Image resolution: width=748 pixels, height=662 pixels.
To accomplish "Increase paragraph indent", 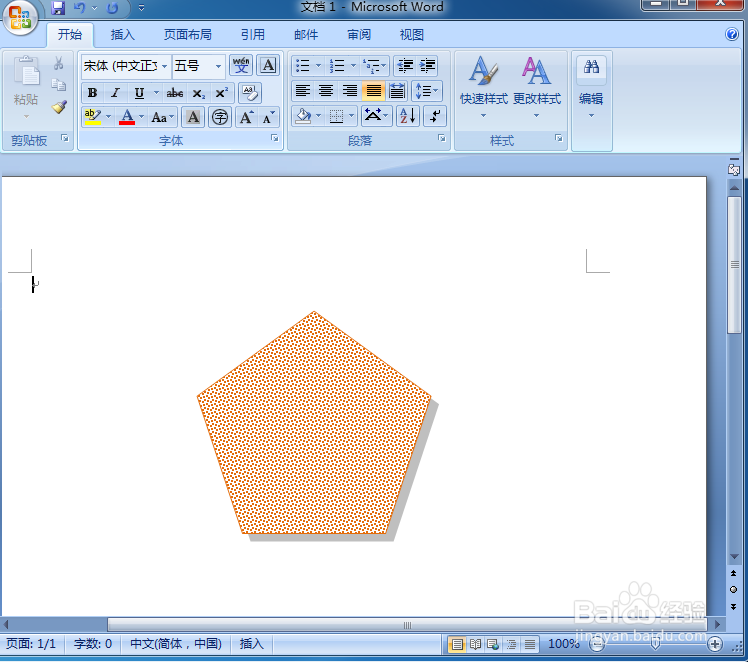I will (427, 65).
